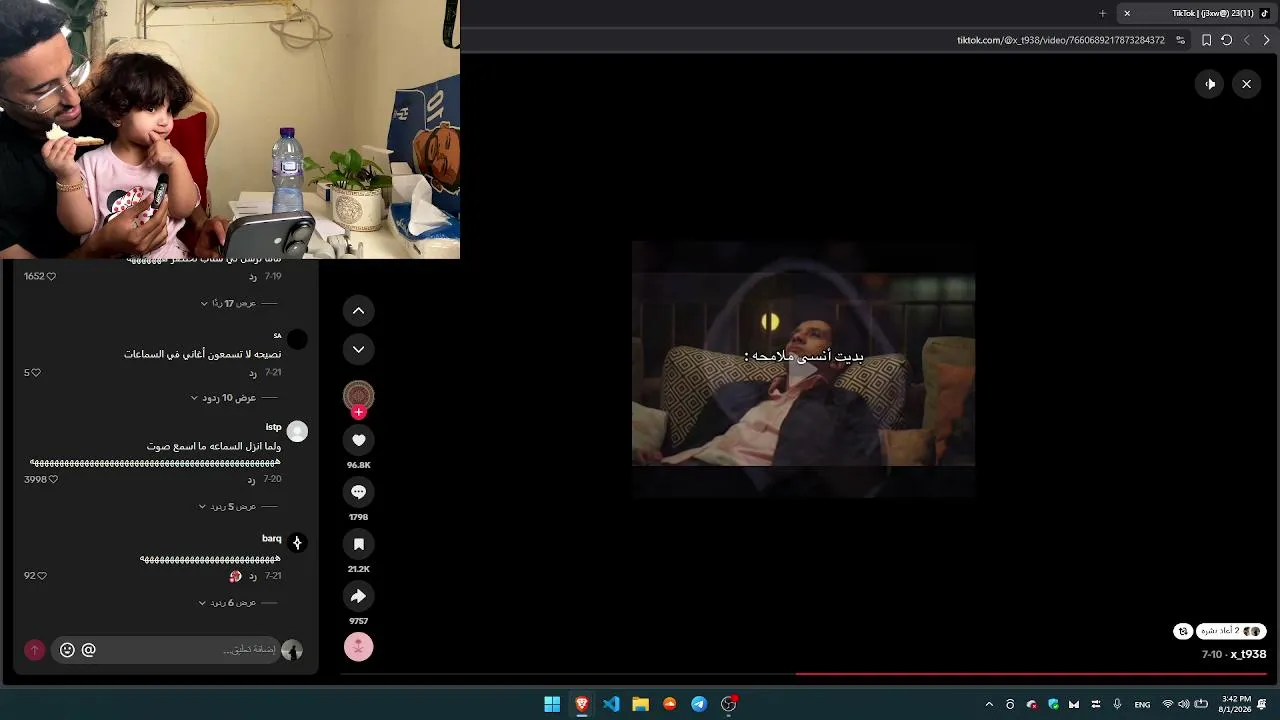Image resolution: width=1280 pixels, height=720 pixels.
Task: Reply to SA's comment dated 7-21
Action: coord(253,373)
